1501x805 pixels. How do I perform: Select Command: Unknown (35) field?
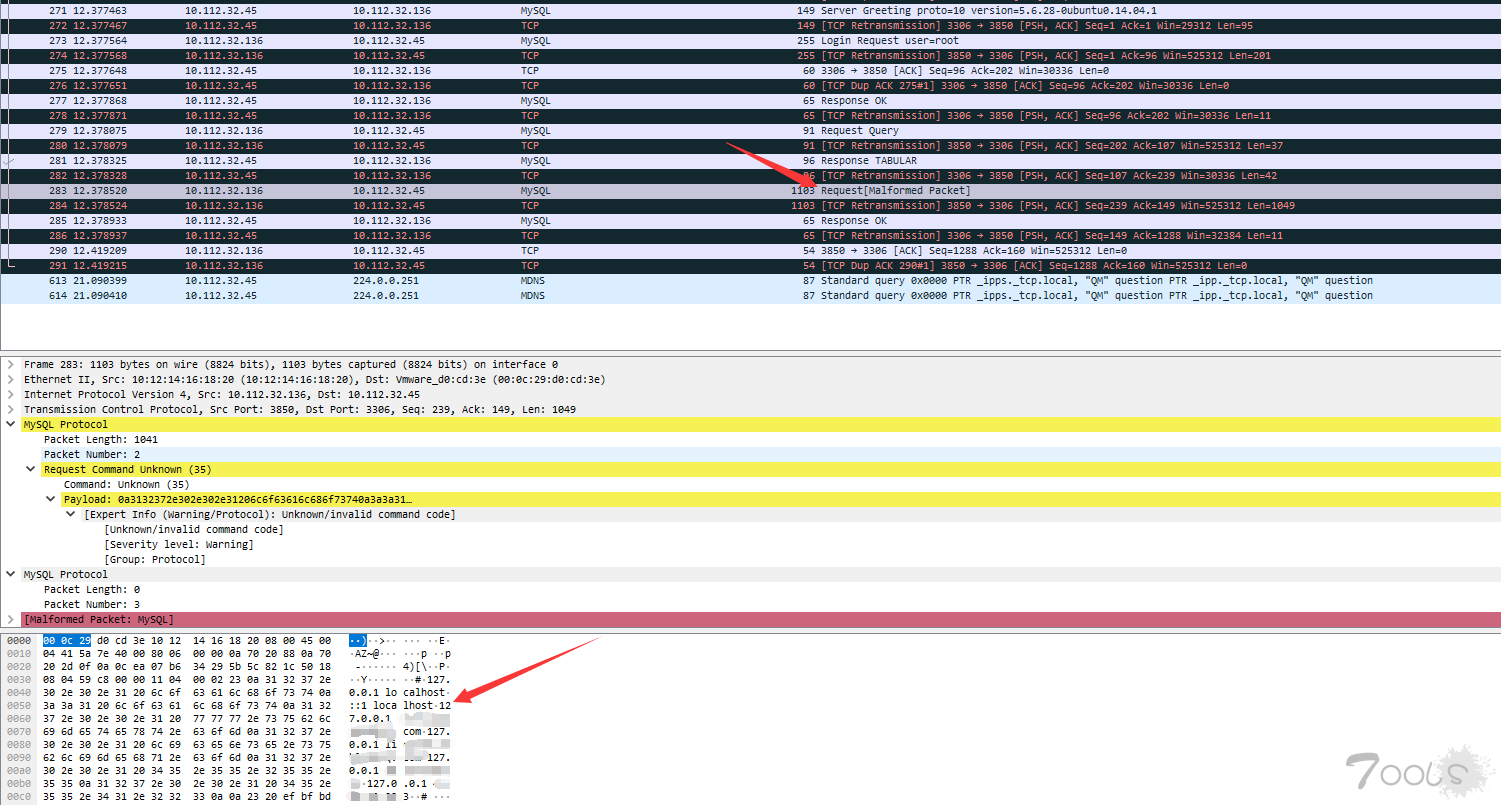[x=126, y=485]
